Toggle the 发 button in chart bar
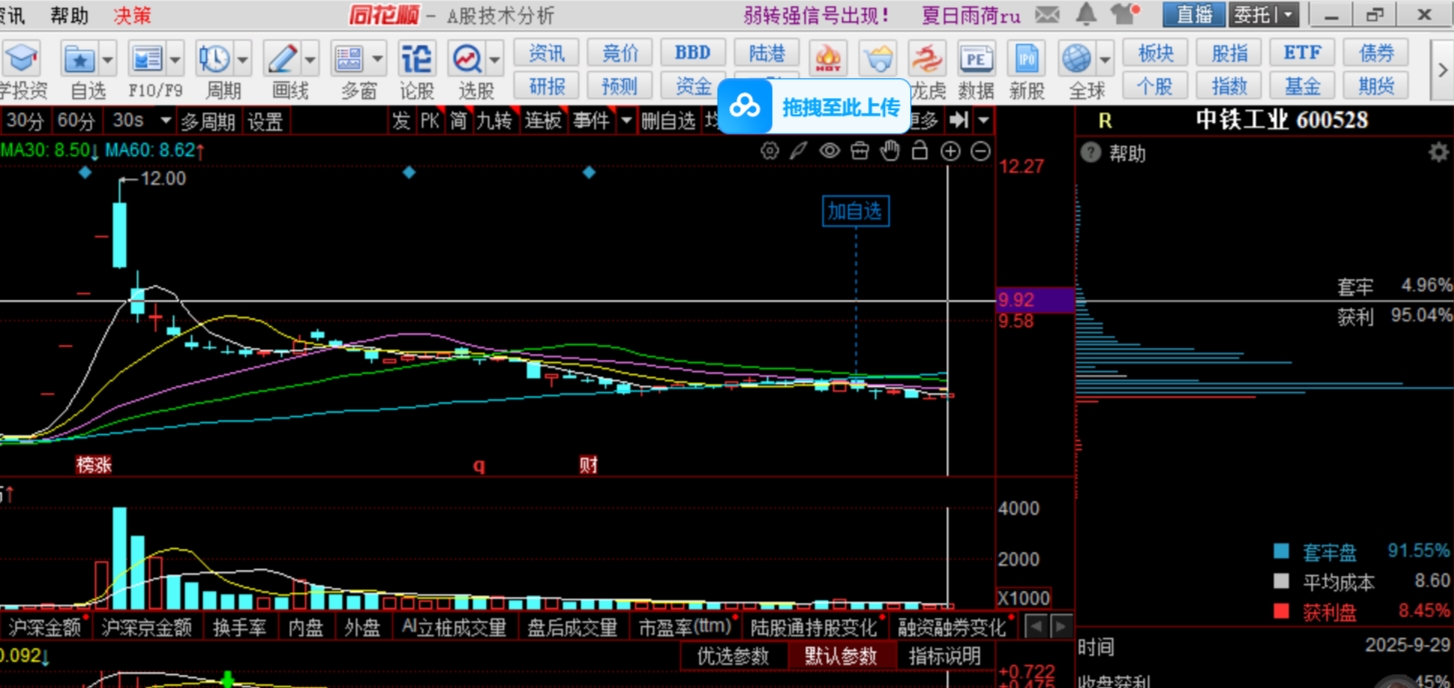The width and height of the screenshot is (1454, 688). click(x=401, y=122)
